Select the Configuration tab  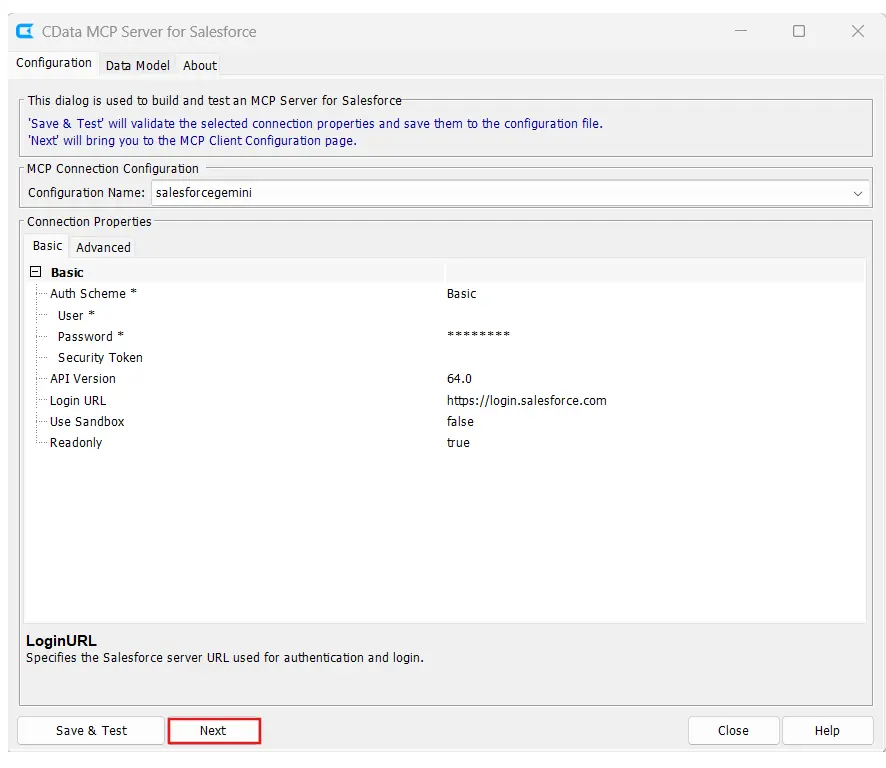coord(54,63)
